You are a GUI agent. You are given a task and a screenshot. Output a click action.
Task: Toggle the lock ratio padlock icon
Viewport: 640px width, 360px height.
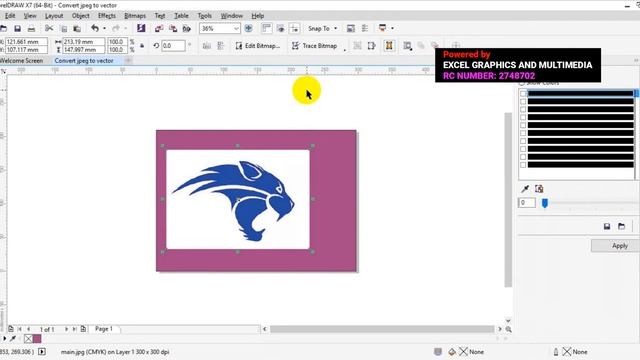pos(142,46)
